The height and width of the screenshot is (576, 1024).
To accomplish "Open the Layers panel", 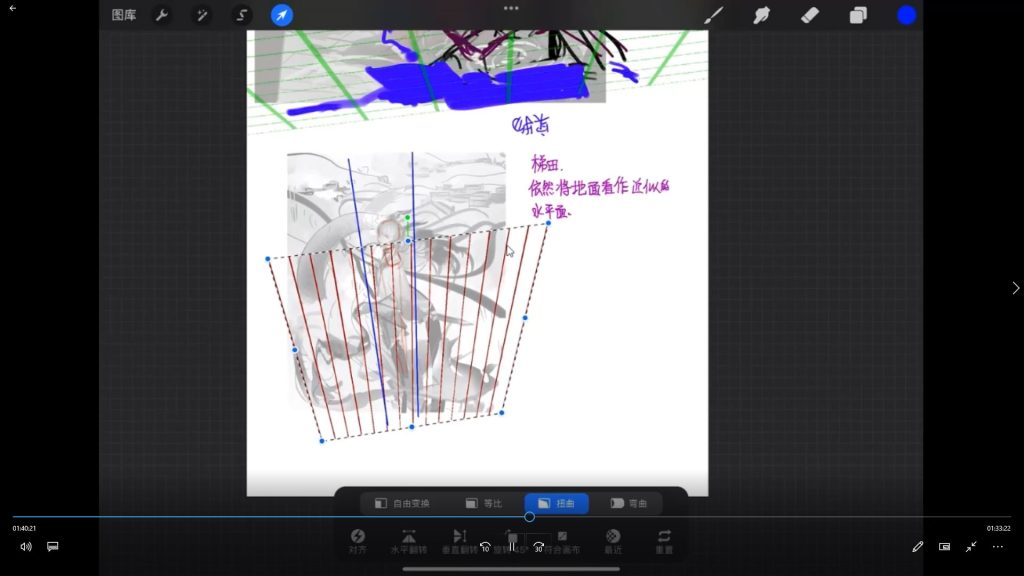I will tap(858, 15).
